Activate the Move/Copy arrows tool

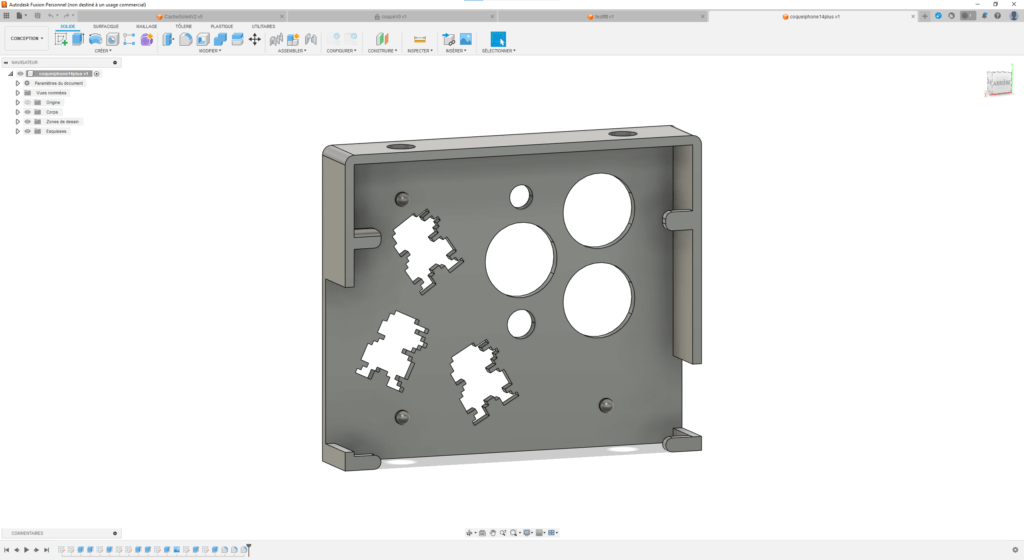255,39
